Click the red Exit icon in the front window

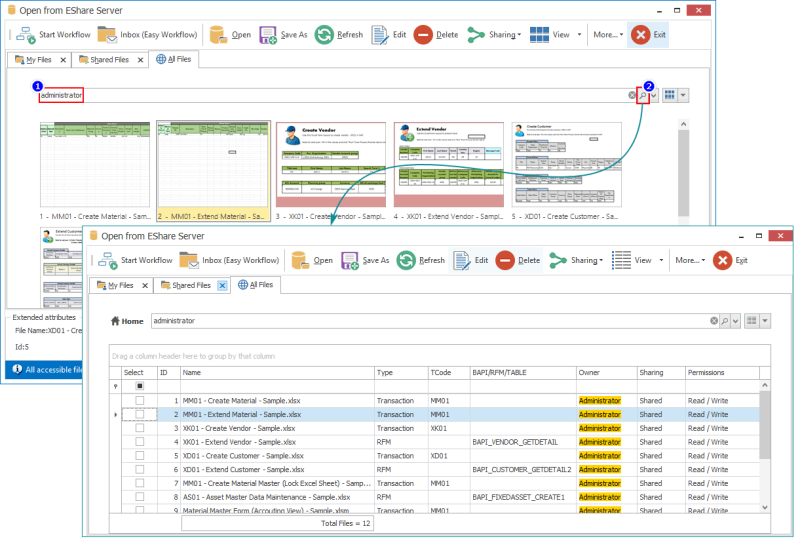click(722, 260)
